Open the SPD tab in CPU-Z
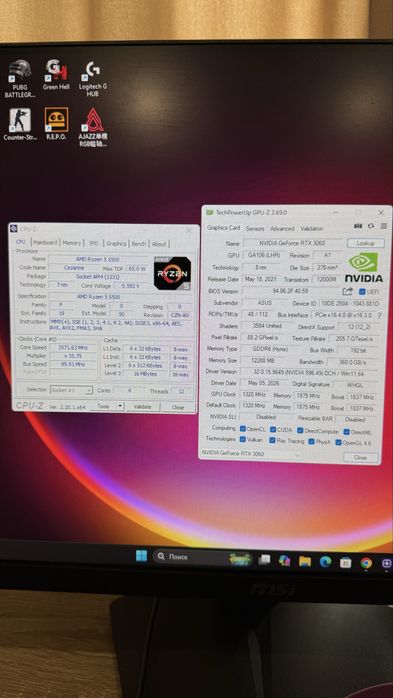Image resolution: width=393 pixels, height=698 pixels. (x=93, y=243)
